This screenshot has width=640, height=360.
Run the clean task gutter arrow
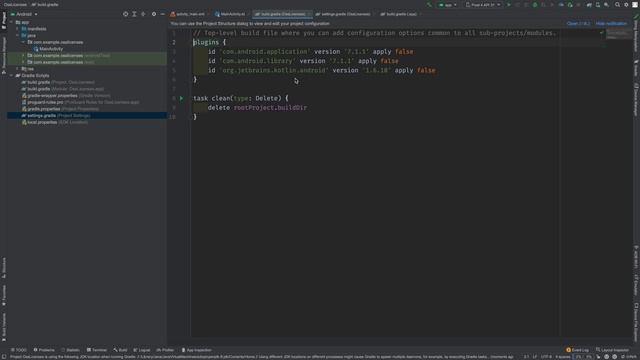182,98
